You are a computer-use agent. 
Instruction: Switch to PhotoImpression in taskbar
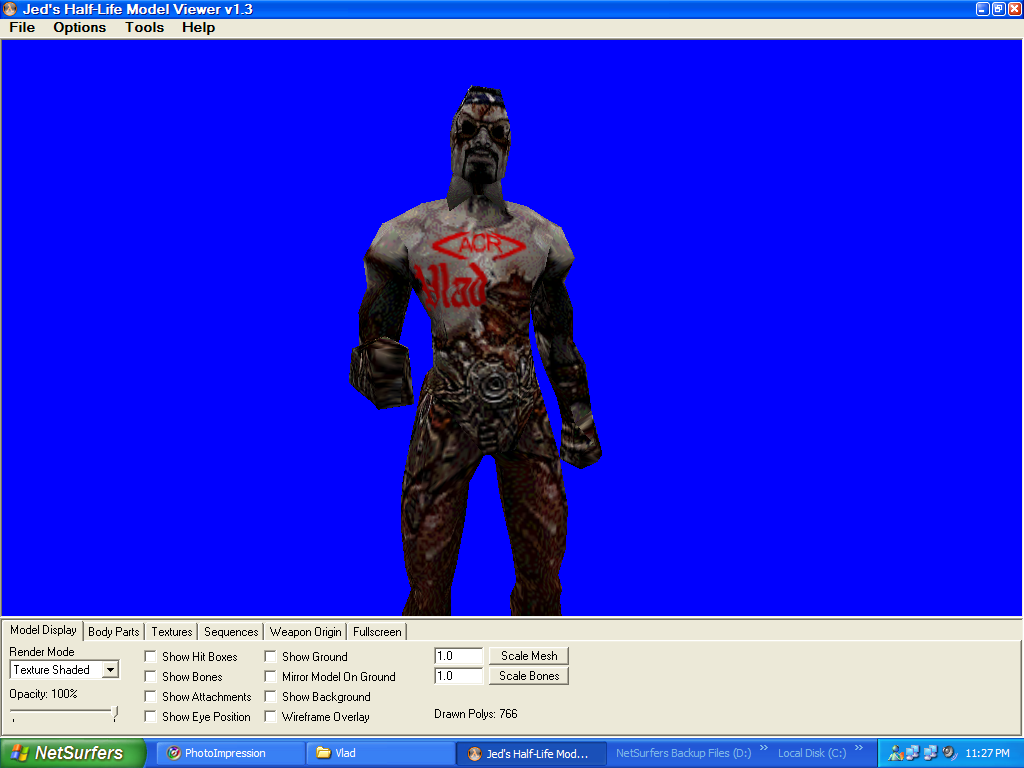click(x=231, y=753)
